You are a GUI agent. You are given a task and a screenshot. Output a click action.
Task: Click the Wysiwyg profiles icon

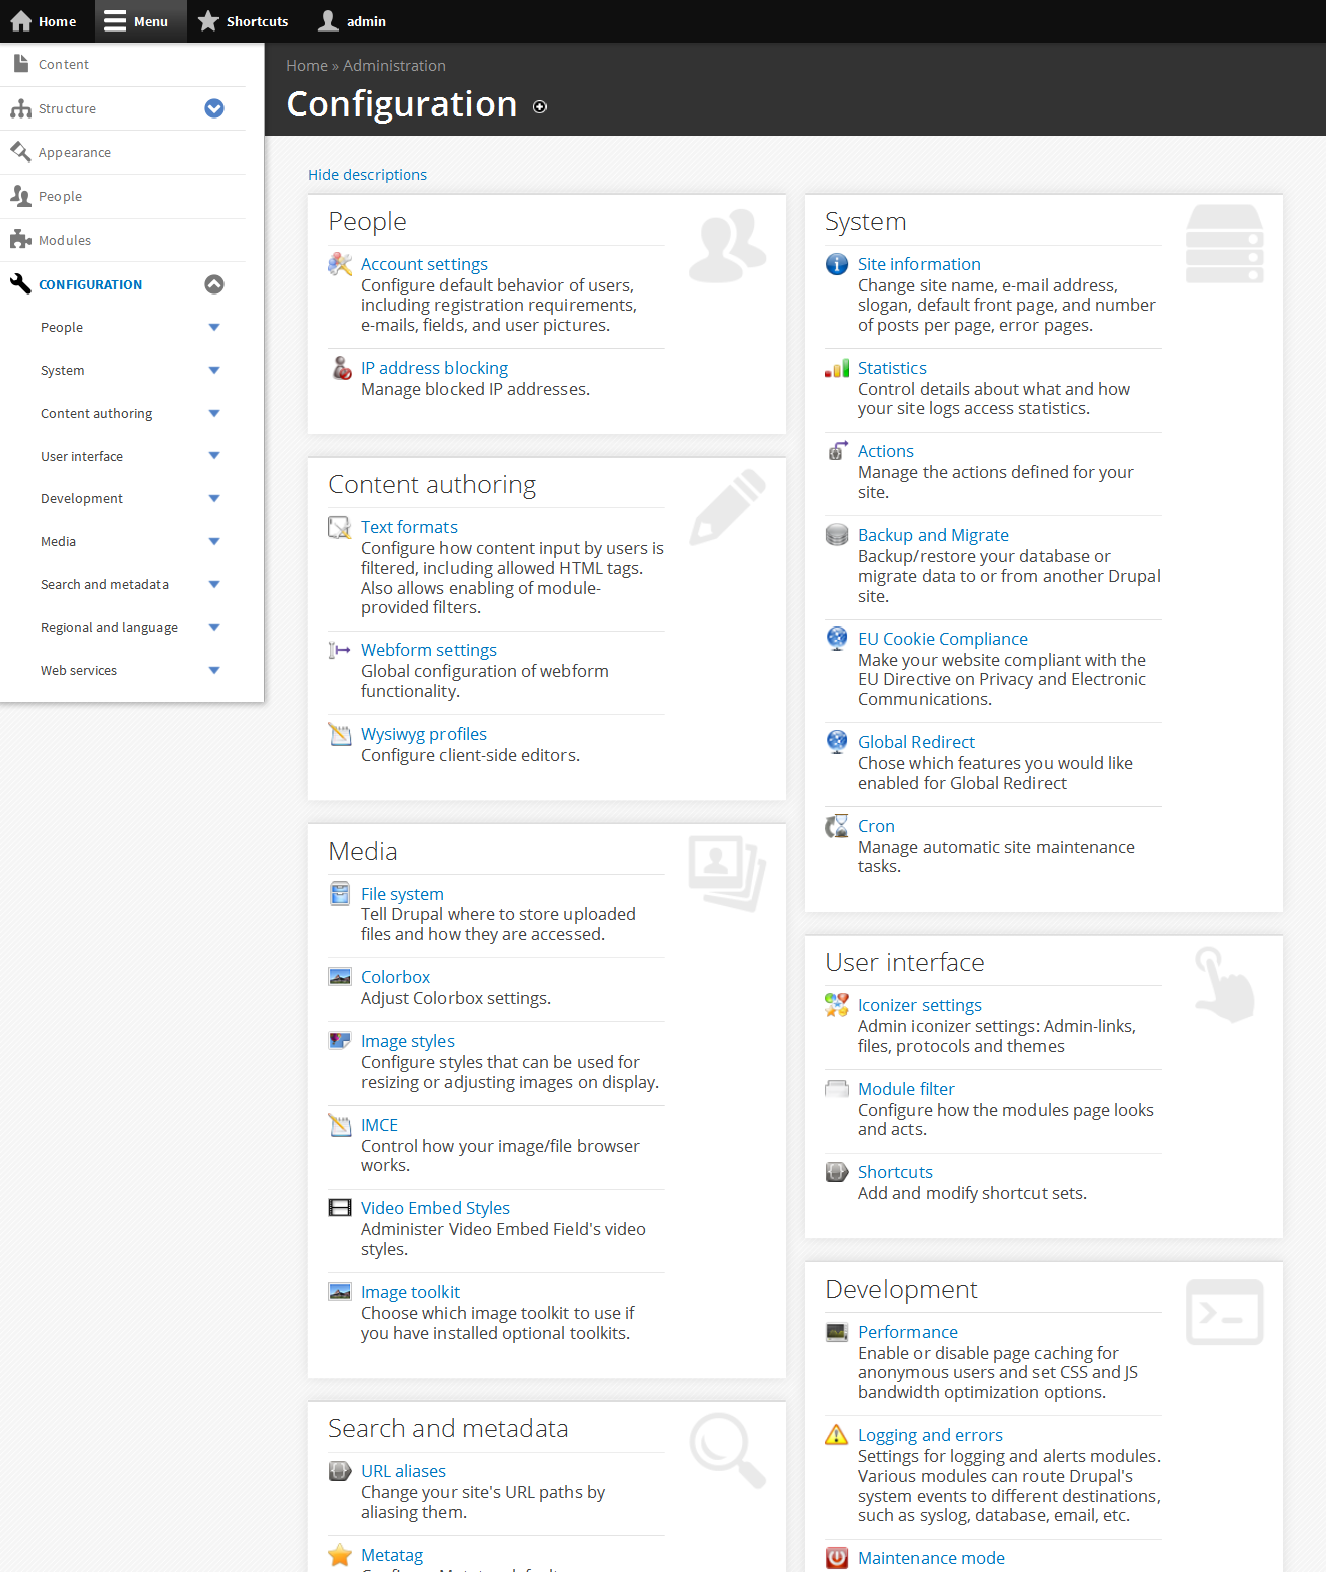[x=340, y=734]
